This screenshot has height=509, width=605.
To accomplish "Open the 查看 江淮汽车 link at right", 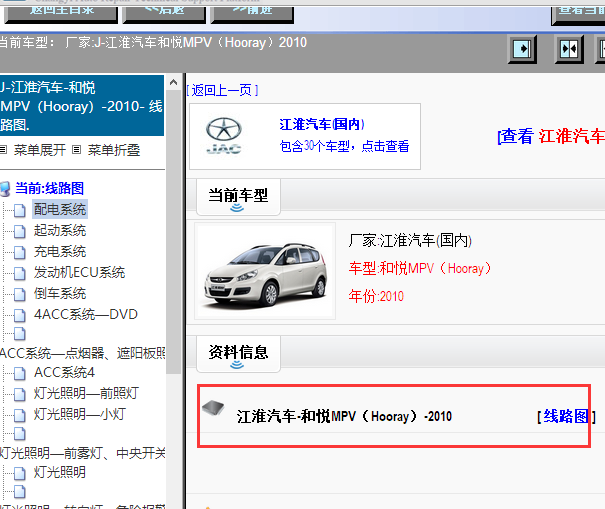I will coord(551,136).
